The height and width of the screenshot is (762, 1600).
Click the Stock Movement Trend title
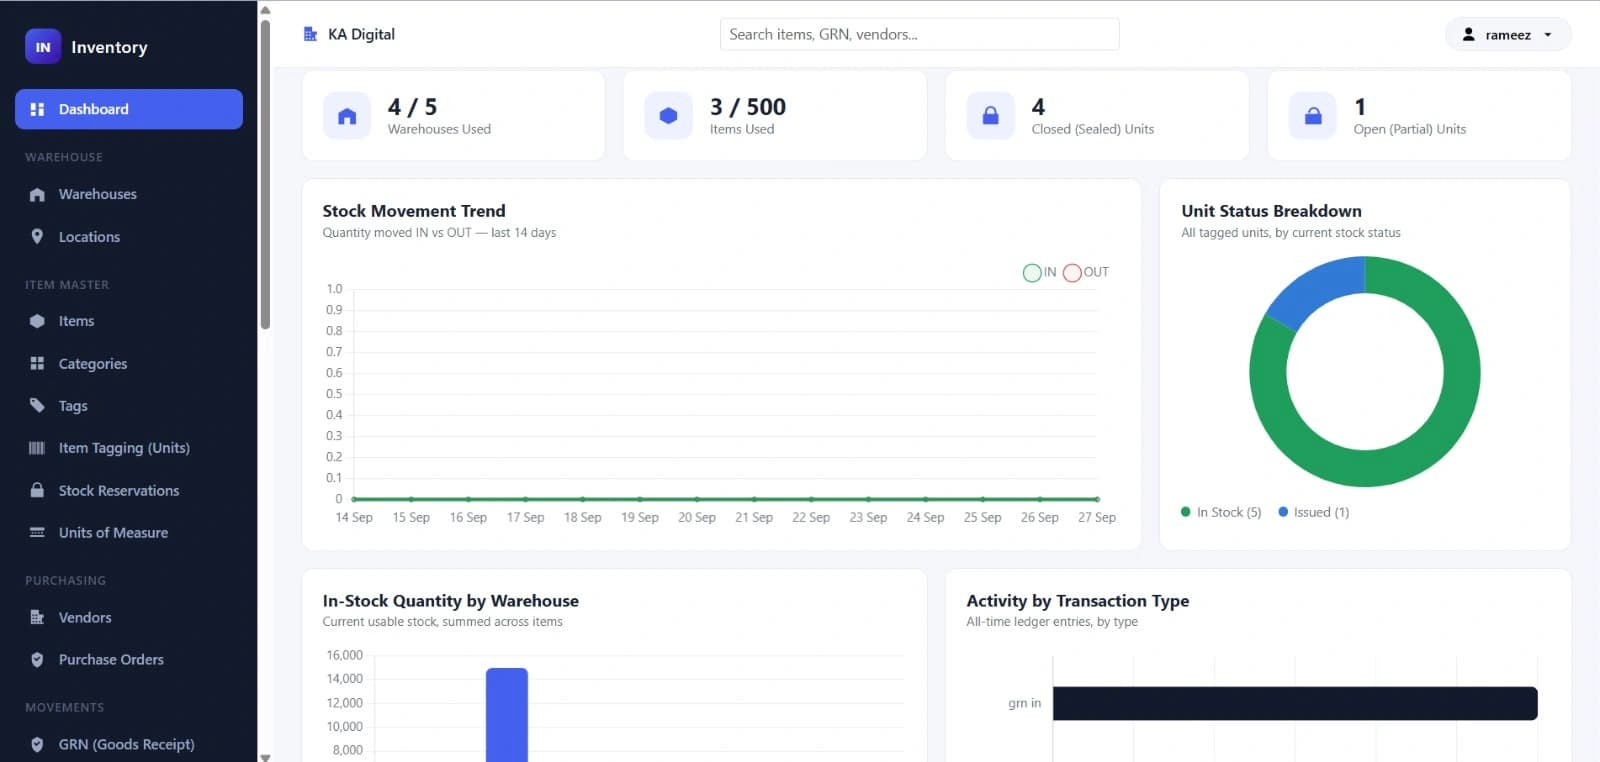pos(414,211)
